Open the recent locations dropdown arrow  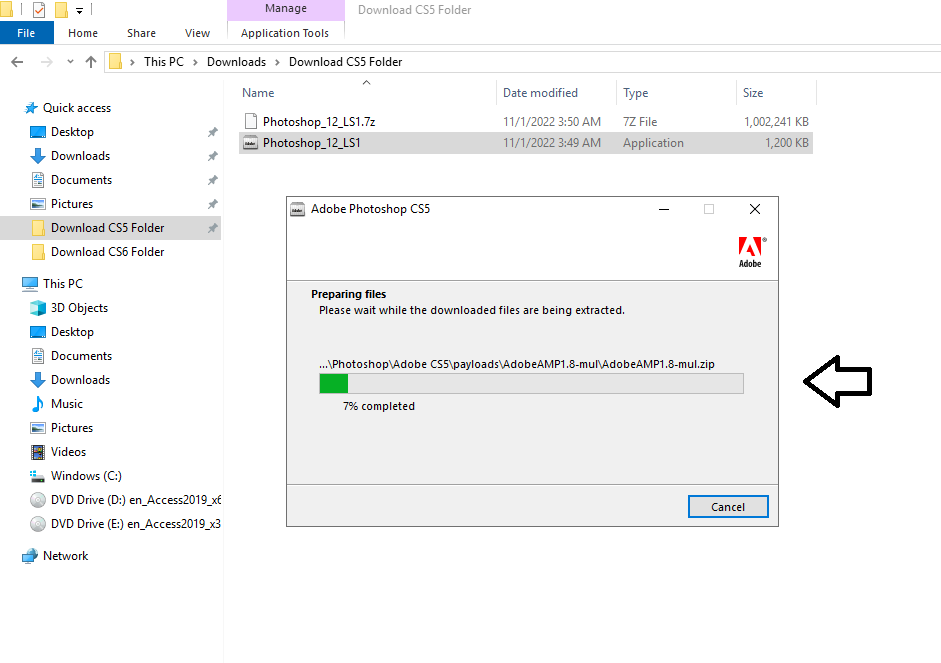[70, 62]
